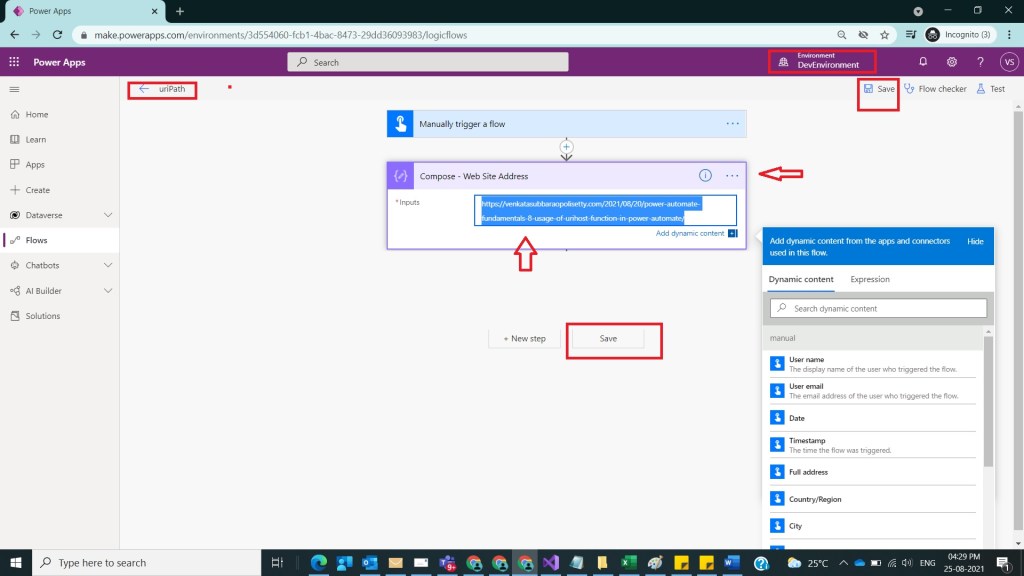Screen dimensions: 1024x576
Task: Expand the Chatbots navigation section
Action: [x=108, y=265]
